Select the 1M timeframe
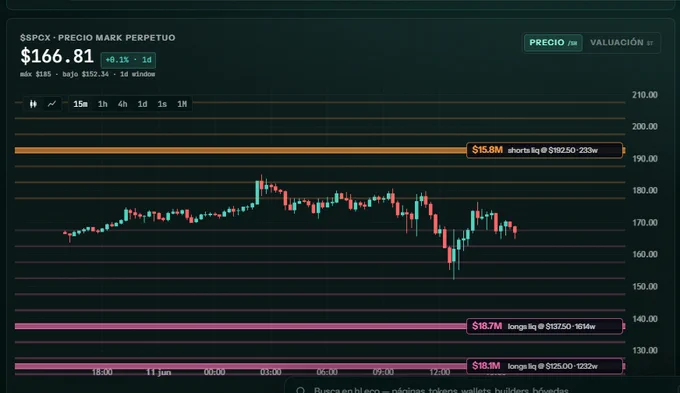The width and height of the screenshot is (680, 393). click(x=182, y=104)
